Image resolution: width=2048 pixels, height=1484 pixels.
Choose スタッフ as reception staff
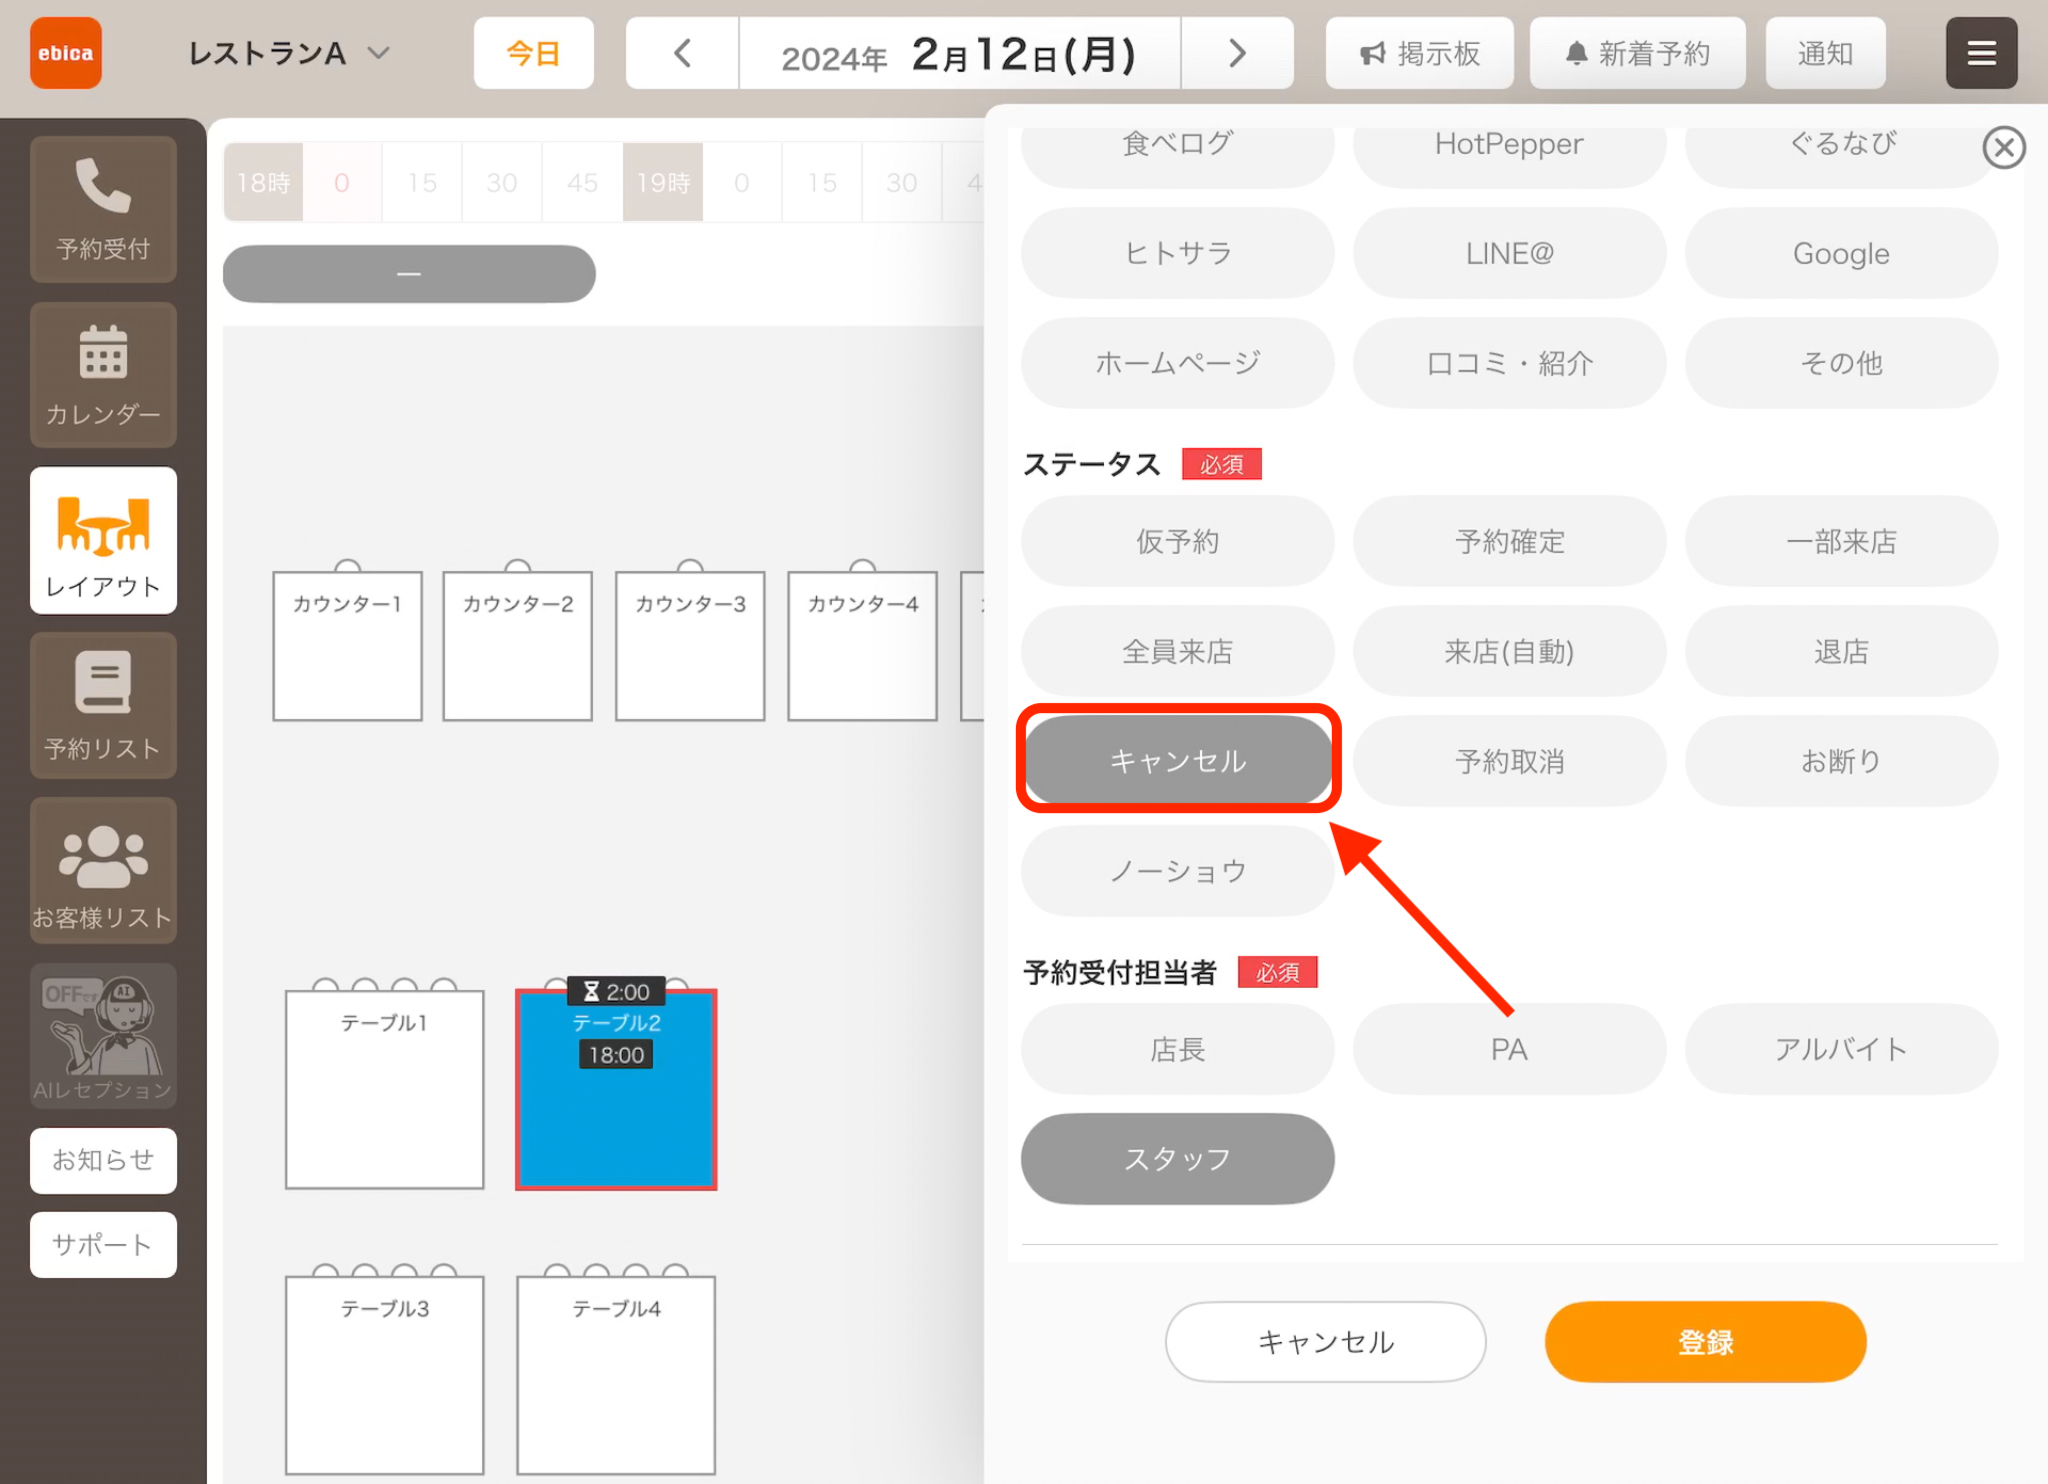[x=1177, y=1159]
